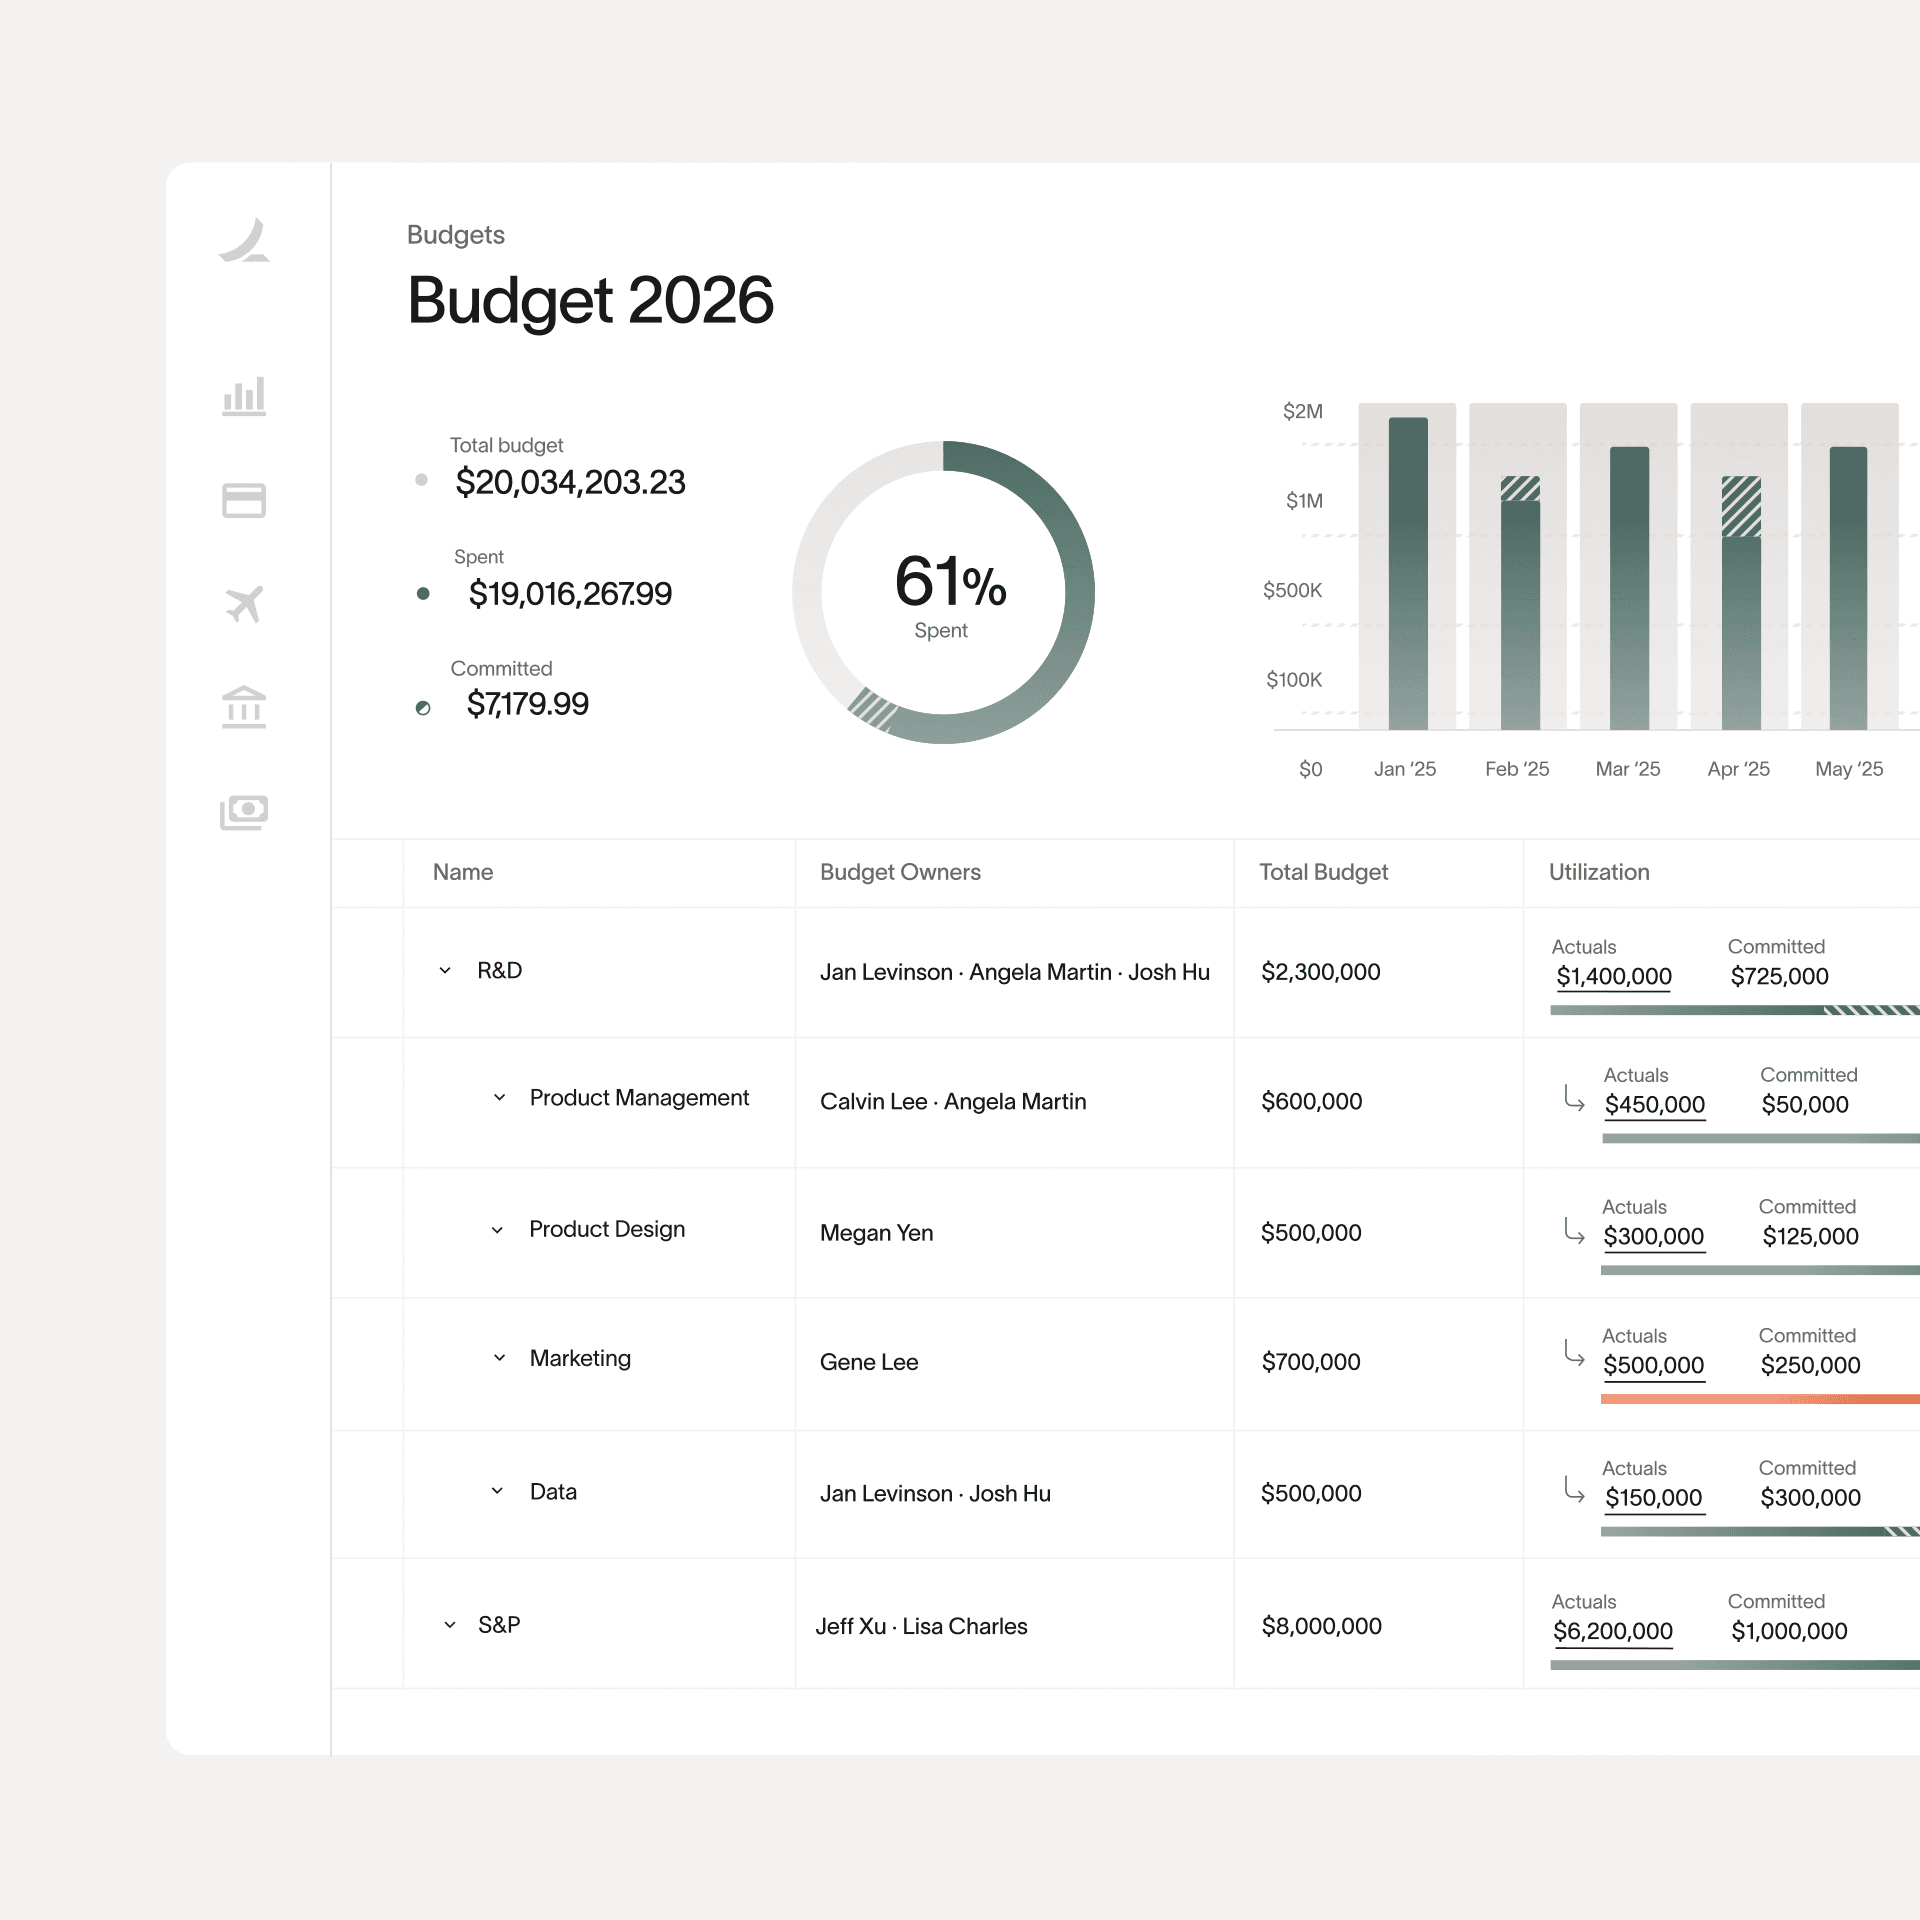Collapse the Product Design chevron
This screenshot has width=1920, height=1920.
(497, 1230)
